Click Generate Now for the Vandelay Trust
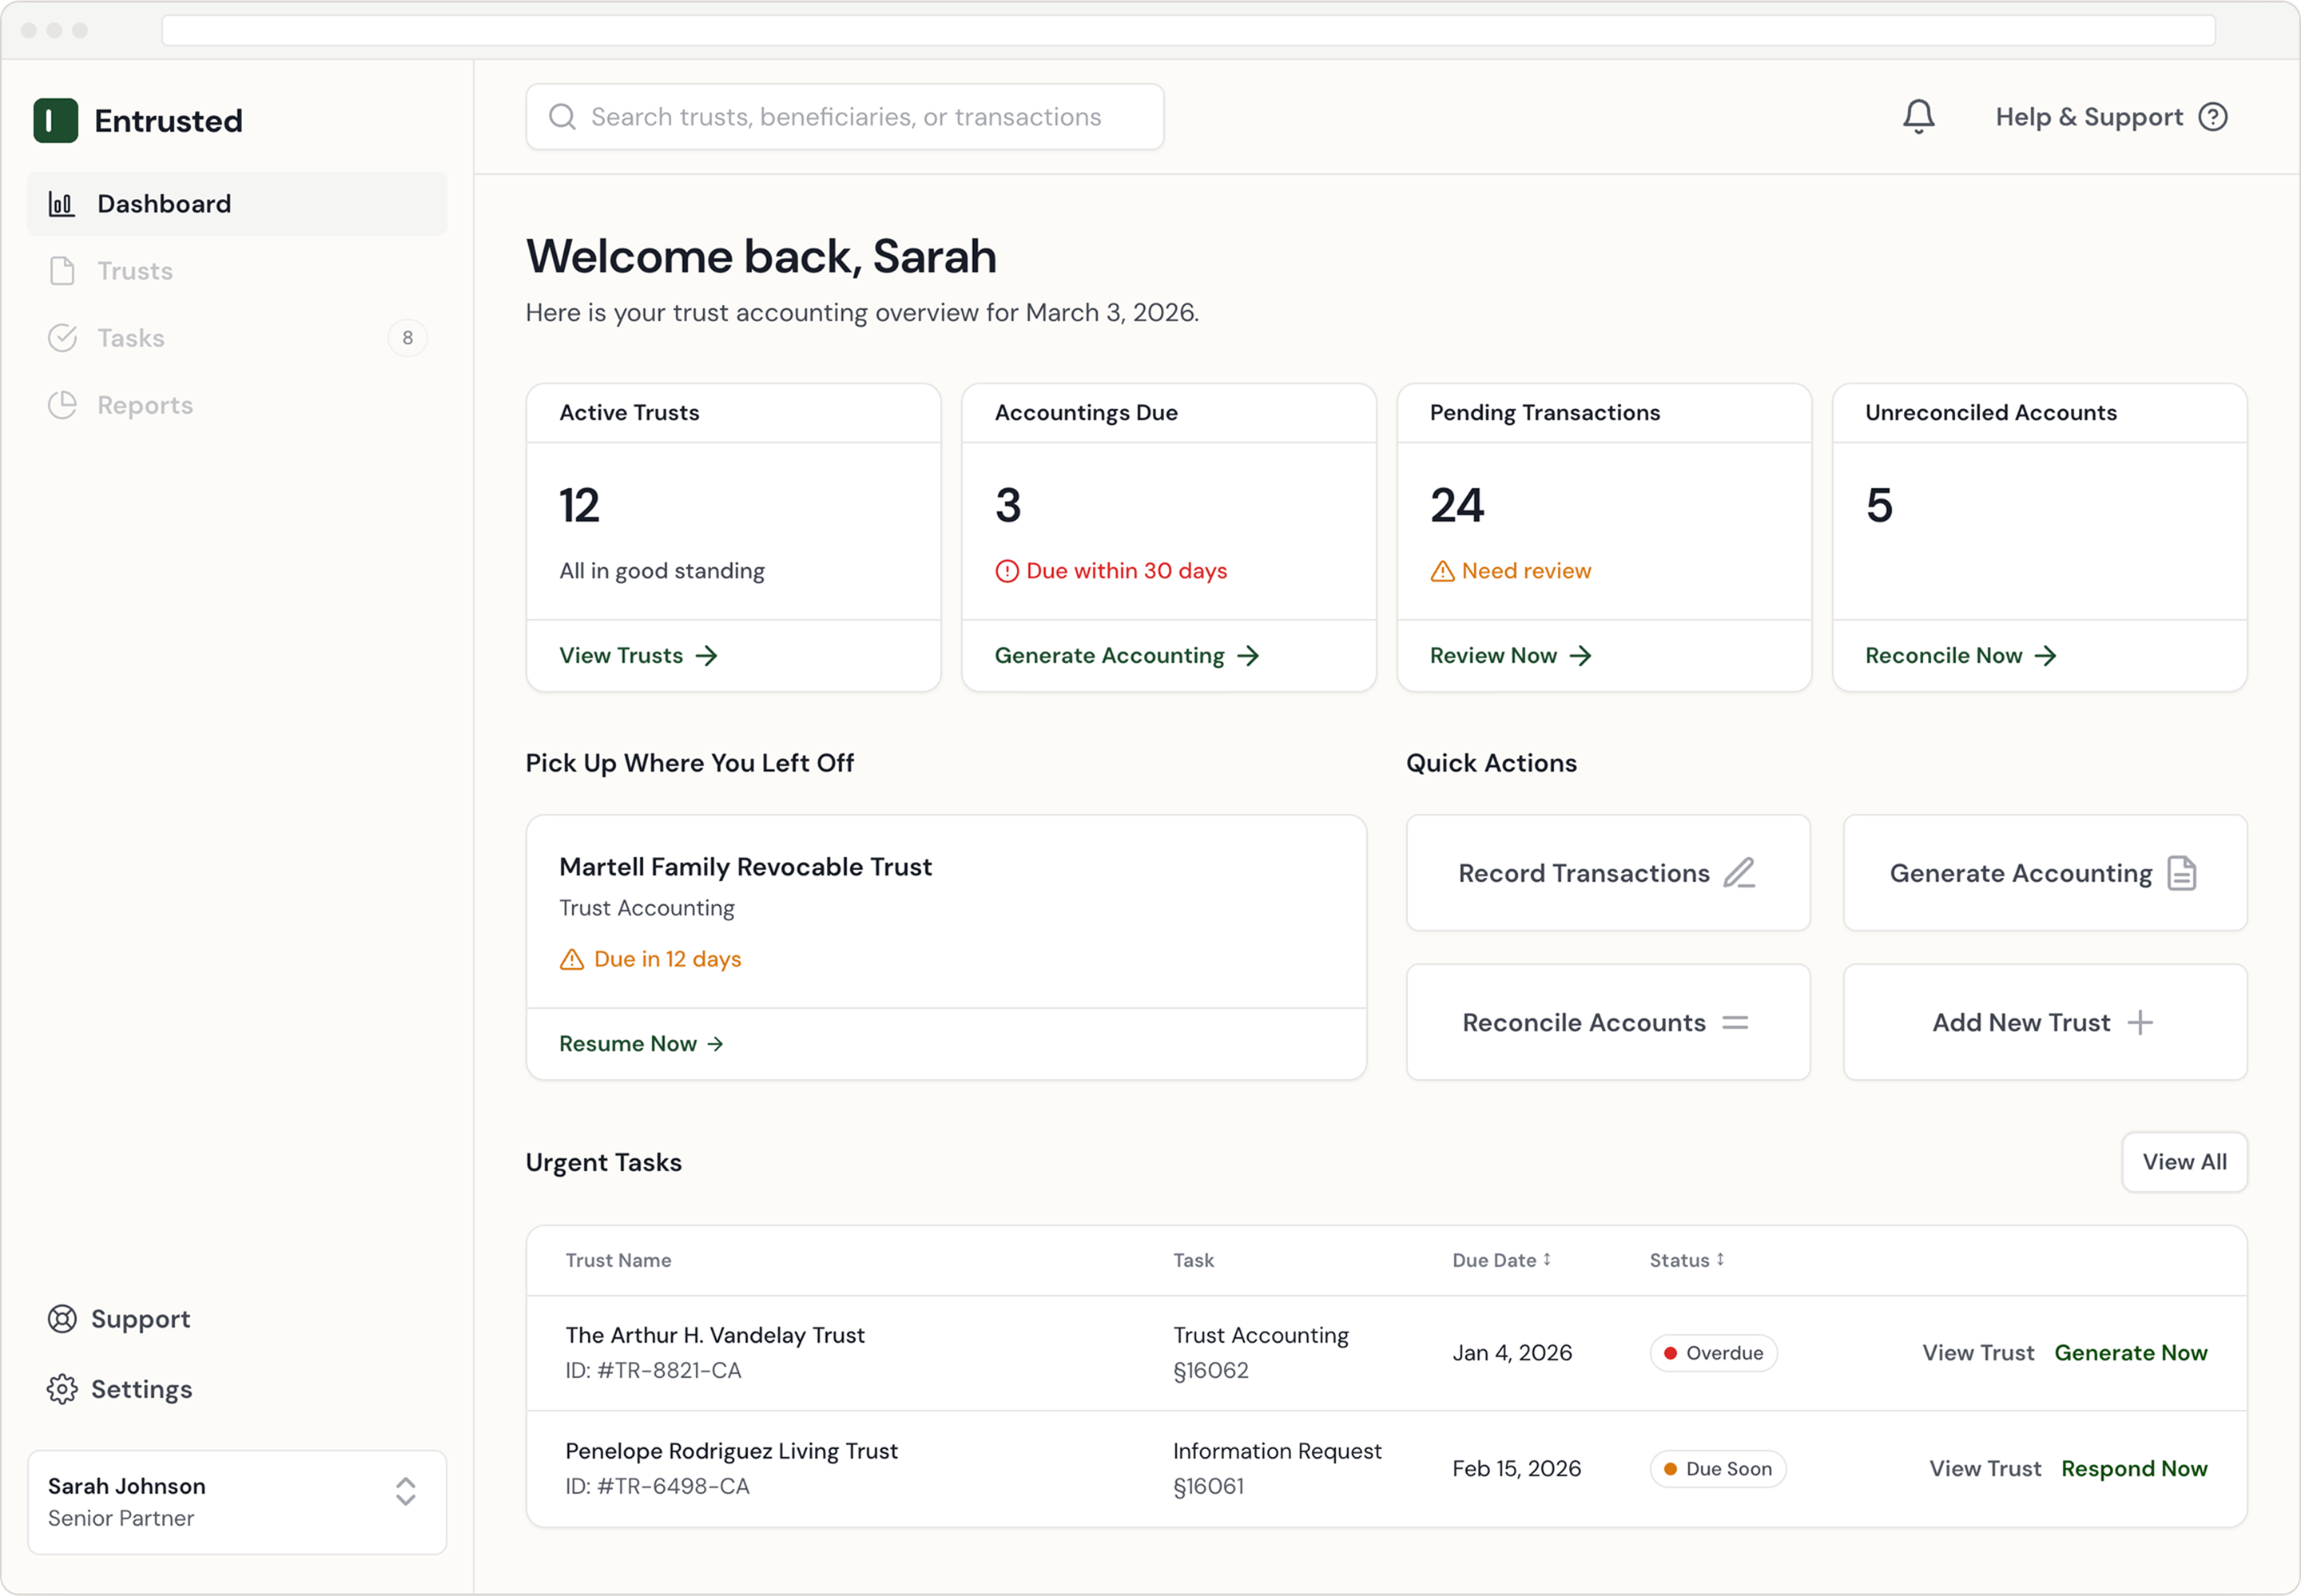 click(2131, 1352)
